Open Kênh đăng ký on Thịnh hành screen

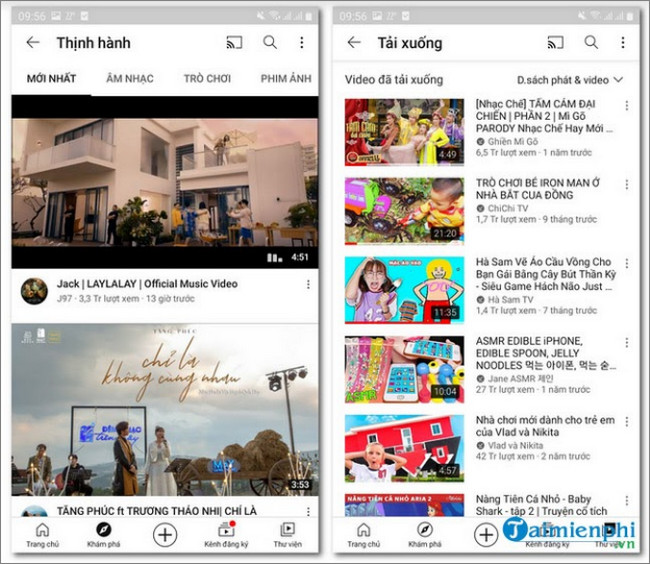coord(226,535)
